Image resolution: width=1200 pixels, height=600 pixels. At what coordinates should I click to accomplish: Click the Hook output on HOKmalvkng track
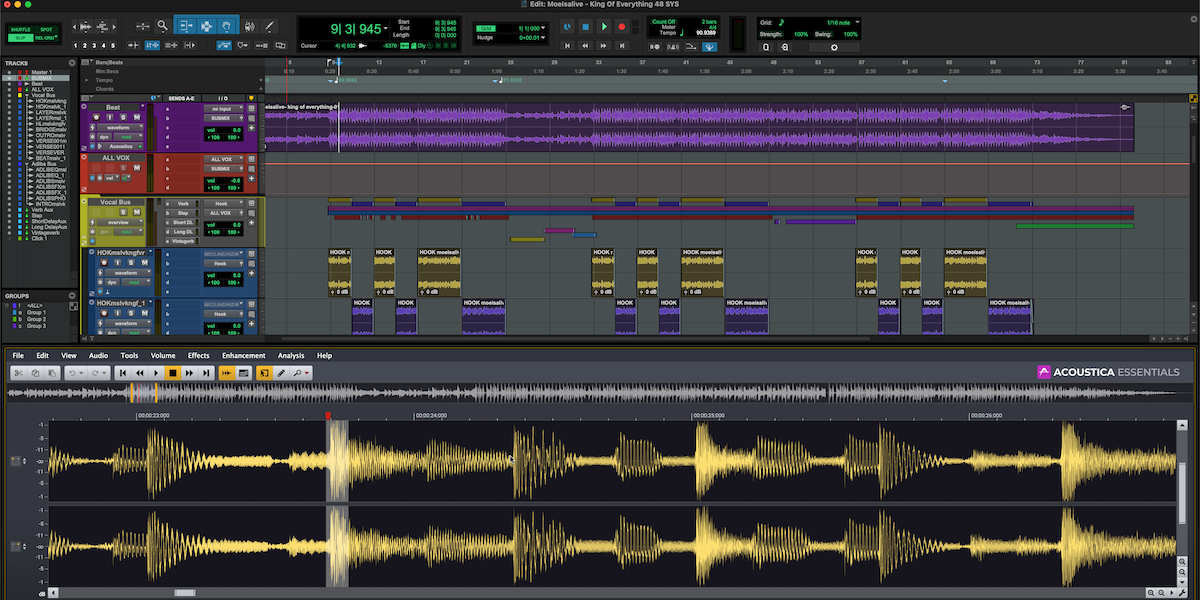pyautogui.click(x=221, y=263)
